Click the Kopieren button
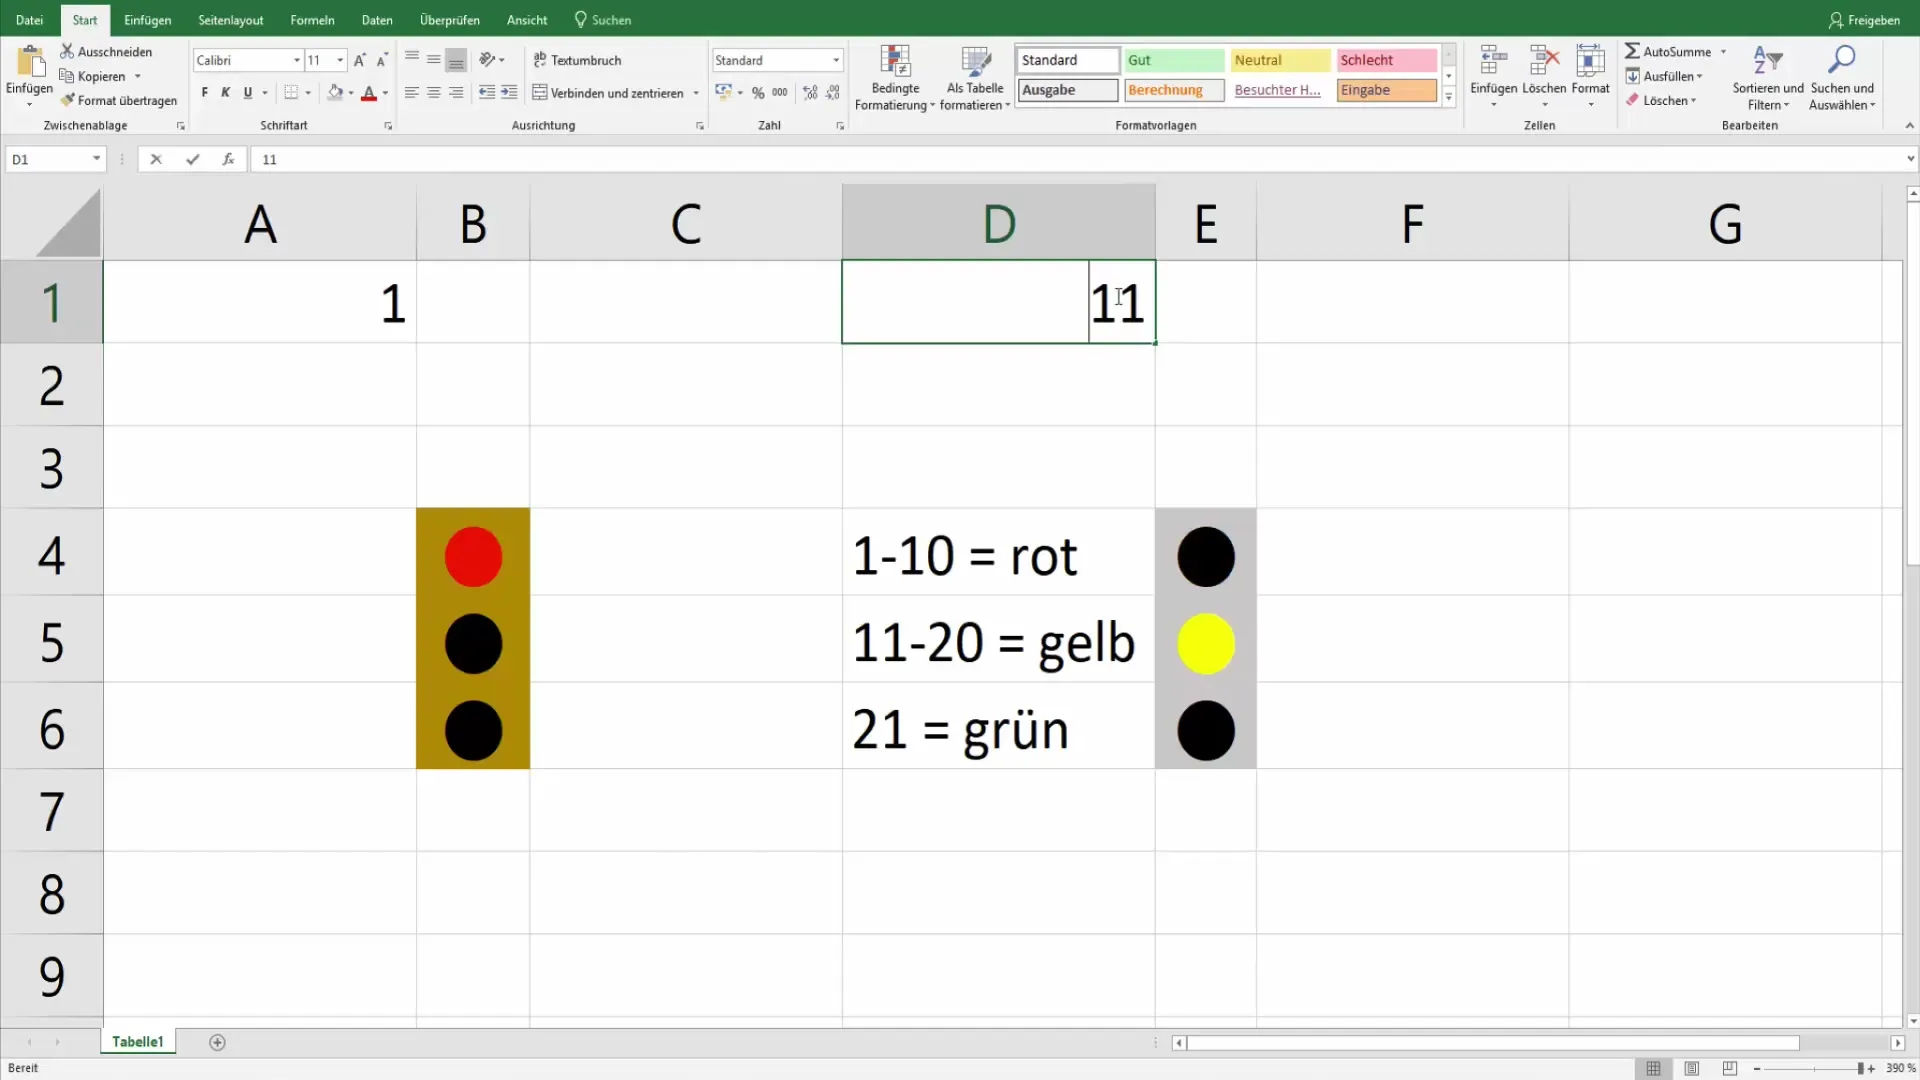Viewport: 1920px width, 1080px height. click(x=93, y=76)
